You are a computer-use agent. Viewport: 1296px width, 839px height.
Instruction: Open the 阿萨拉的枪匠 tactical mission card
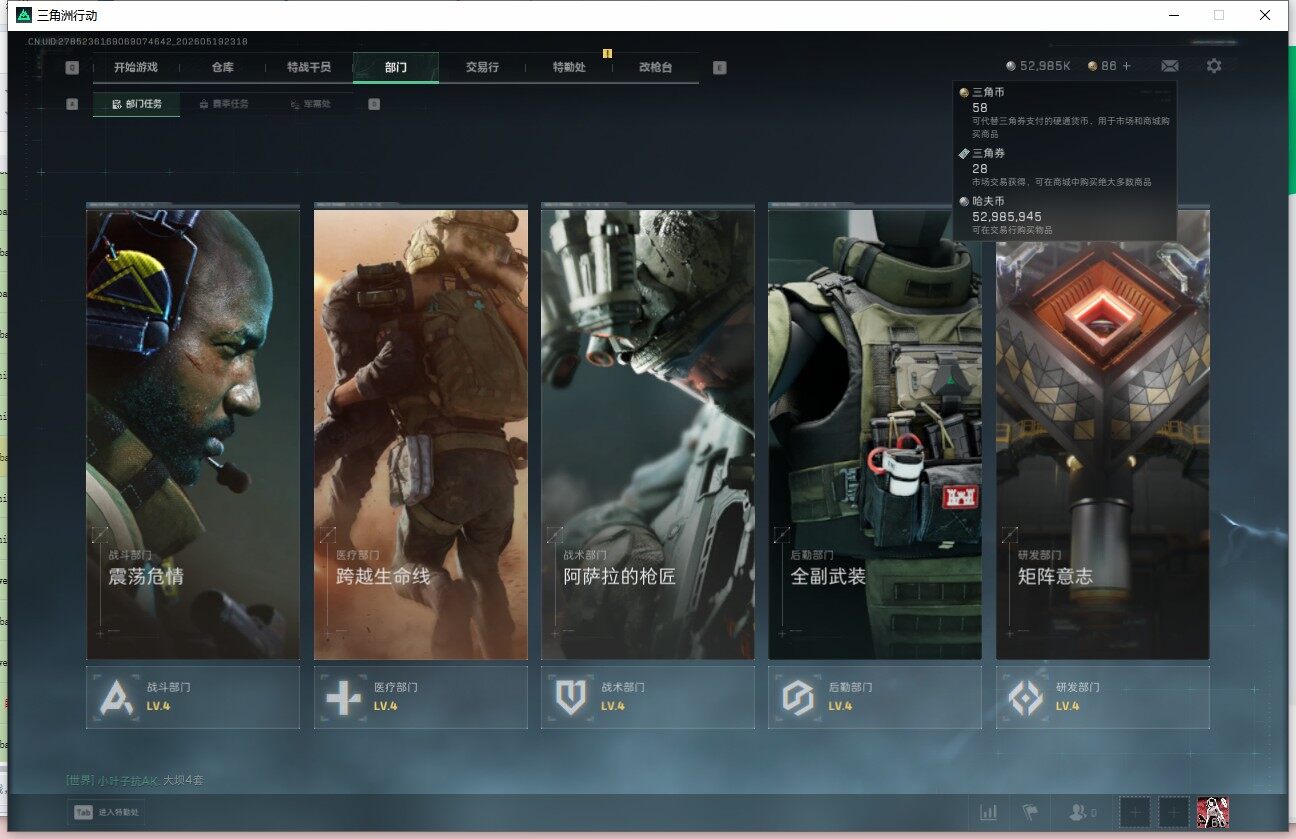point(648,434)
